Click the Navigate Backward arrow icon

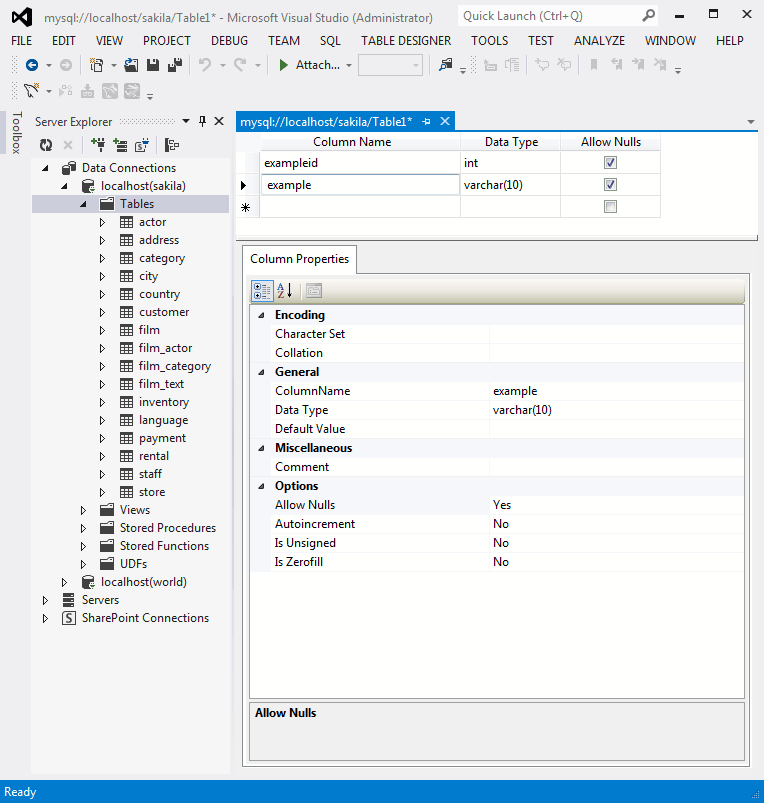tap(32, 65)
